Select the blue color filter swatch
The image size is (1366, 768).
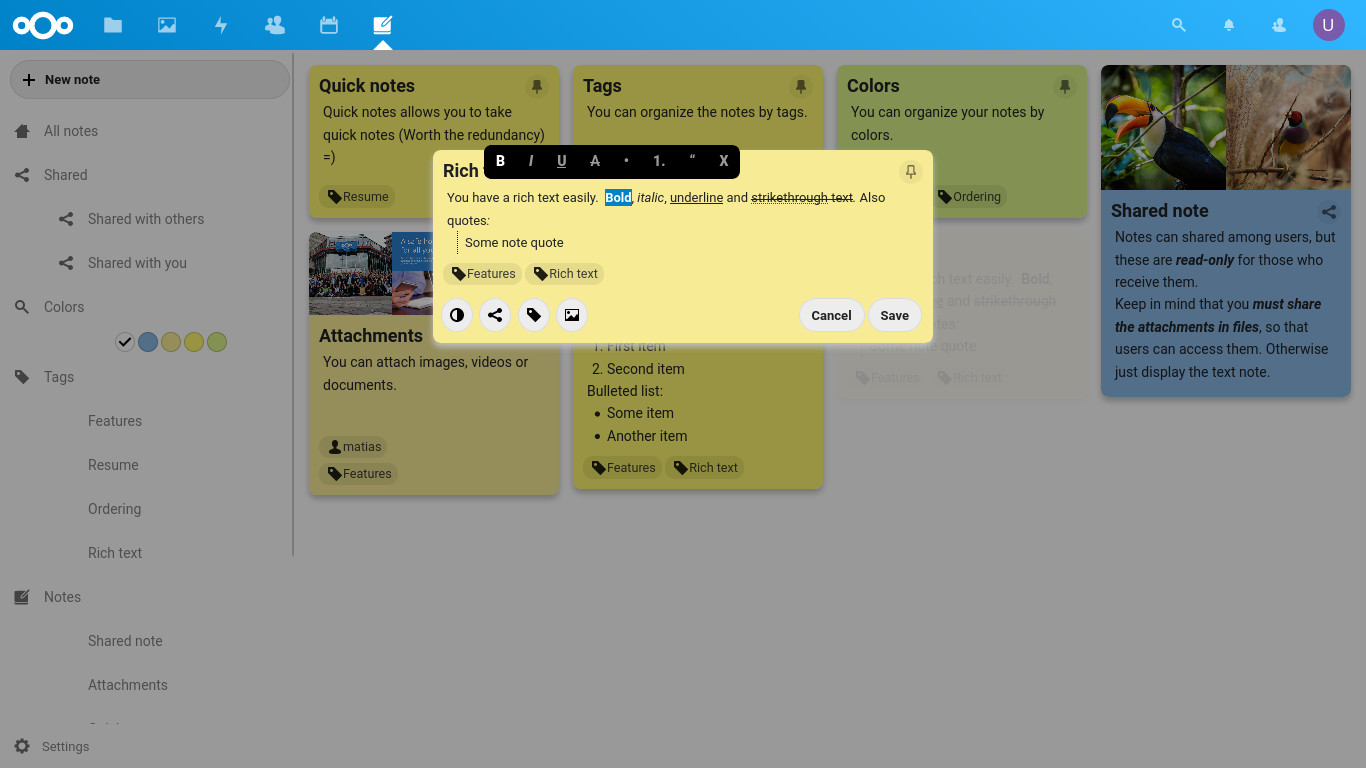148,341
